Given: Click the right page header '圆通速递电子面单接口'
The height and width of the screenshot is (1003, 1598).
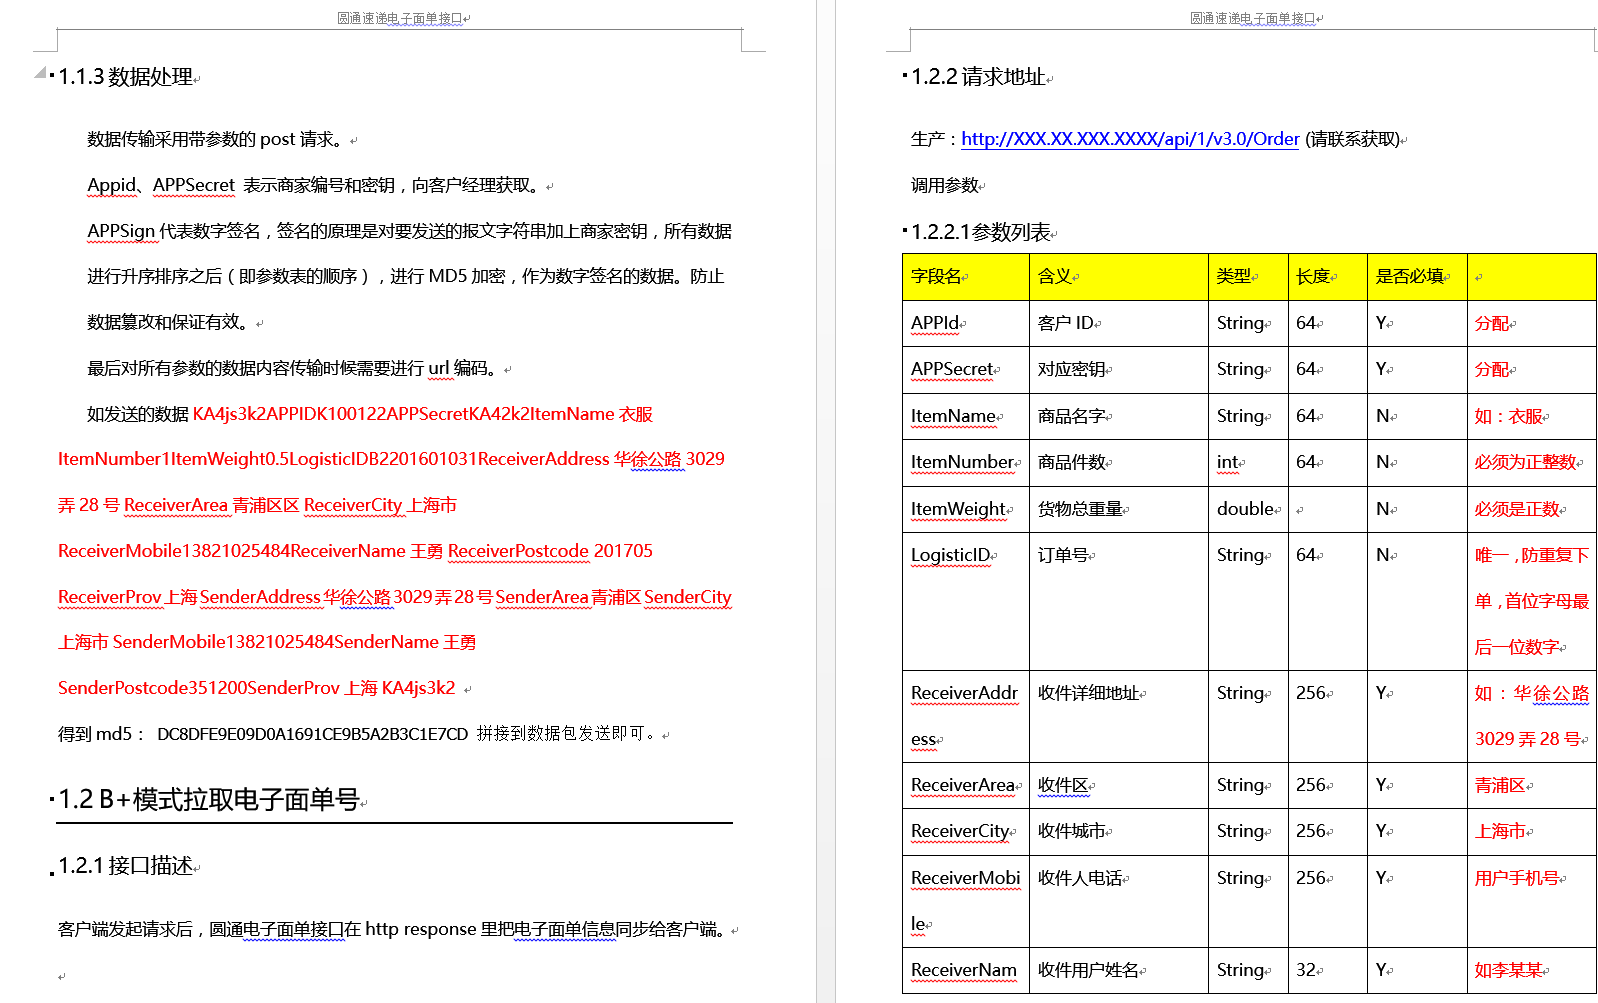Looking at the screenshot, I should 1253,18.
